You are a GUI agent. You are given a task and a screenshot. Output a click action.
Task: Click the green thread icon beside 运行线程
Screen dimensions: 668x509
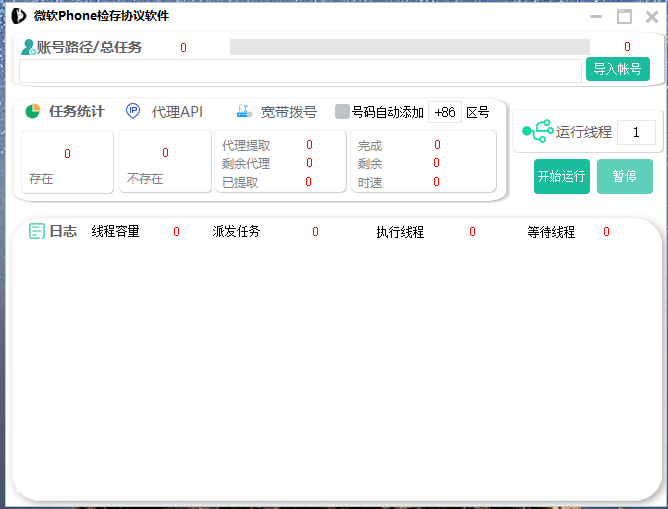click(537, 132)
